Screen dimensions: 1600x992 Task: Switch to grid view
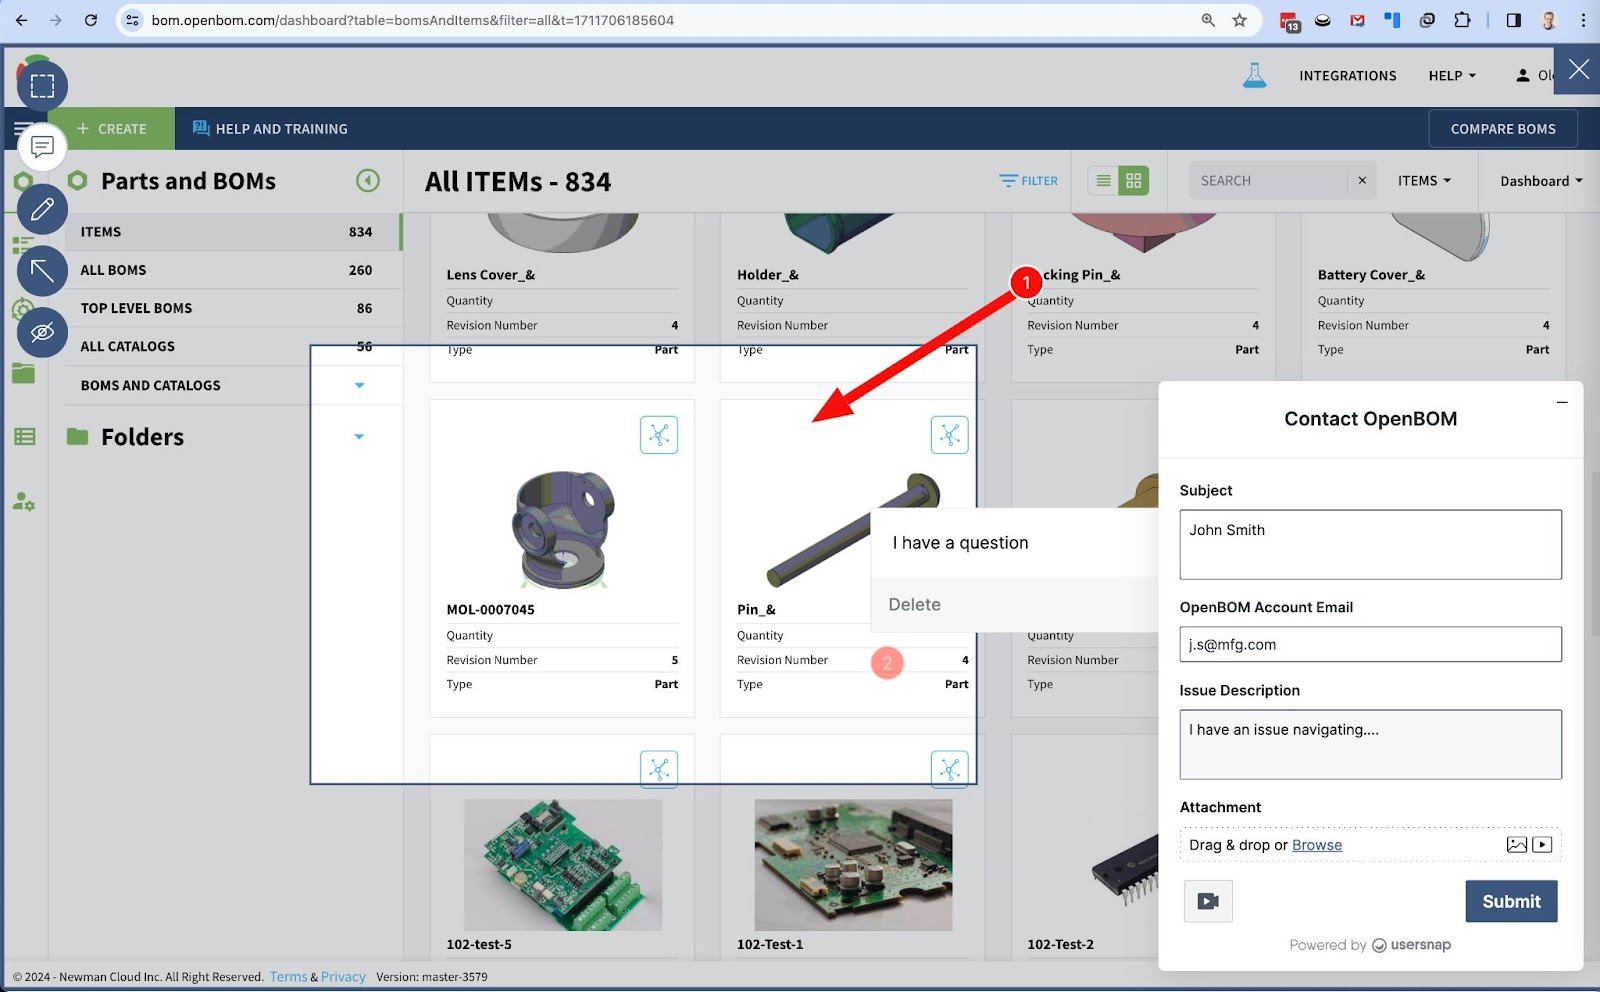[1133, 181]
